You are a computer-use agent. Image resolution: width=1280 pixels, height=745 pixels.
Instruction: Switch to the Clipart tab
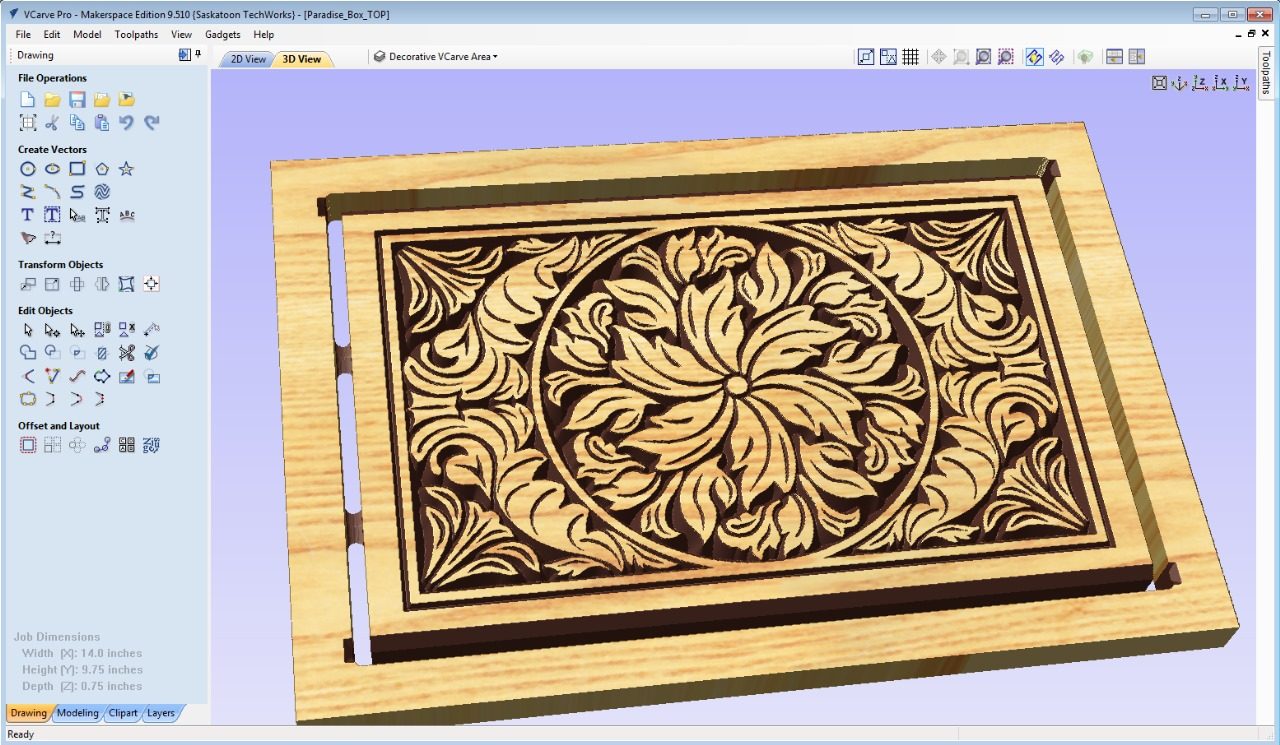tap(123, 713)
